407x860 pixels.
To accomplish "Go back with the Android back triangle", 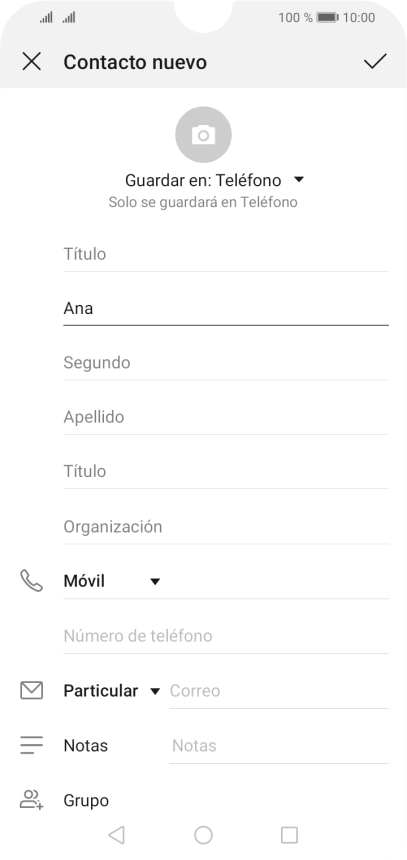I will tap(116, 835).
